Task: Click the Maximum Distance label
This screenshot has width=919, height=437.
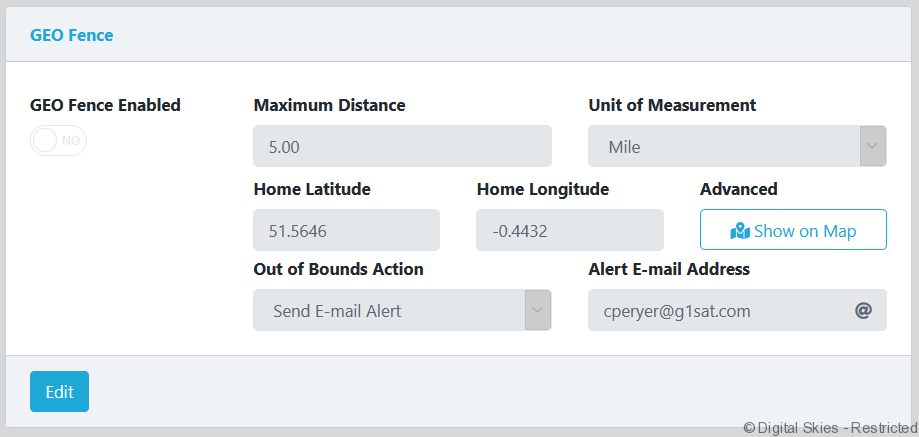Action: (329, 105)
